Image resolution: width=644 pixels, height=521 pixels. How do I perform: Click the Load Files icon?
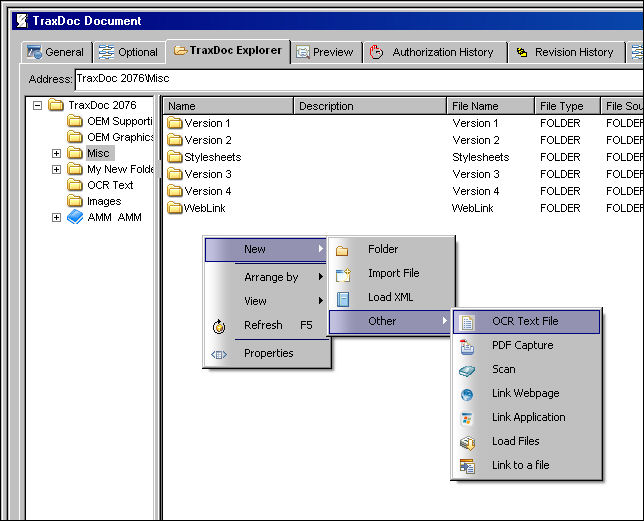[x=467, y=443]
